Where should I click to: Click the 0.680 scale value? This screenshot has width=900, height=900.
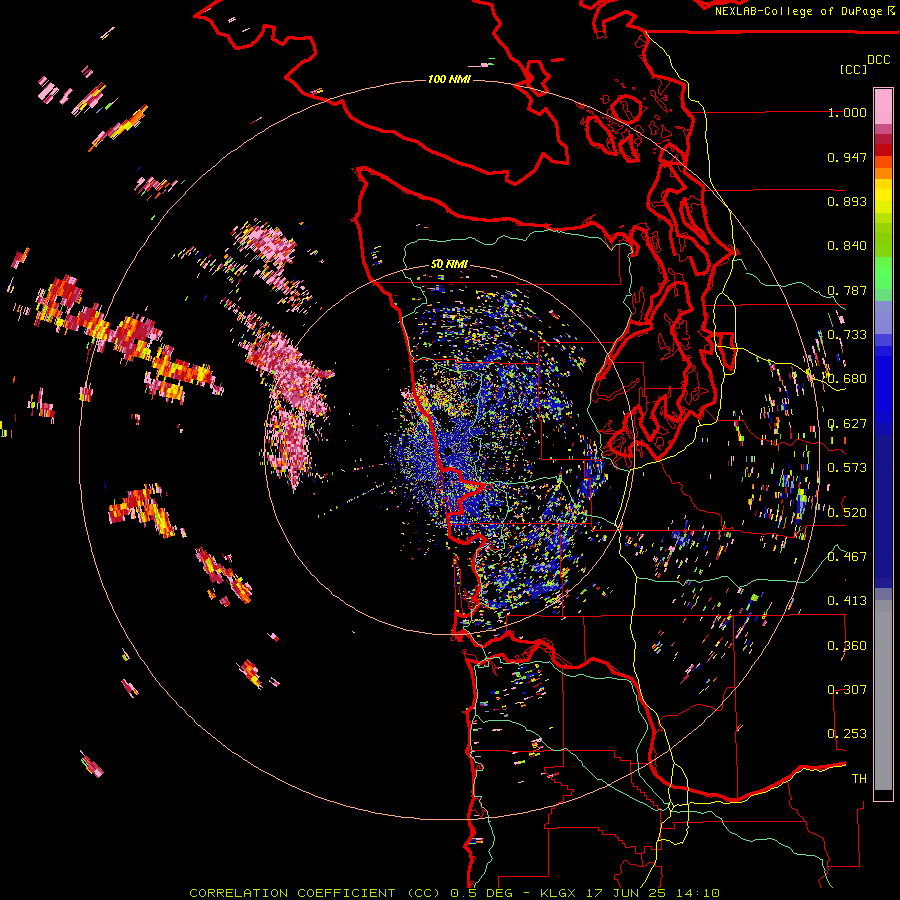pos(847,379)
